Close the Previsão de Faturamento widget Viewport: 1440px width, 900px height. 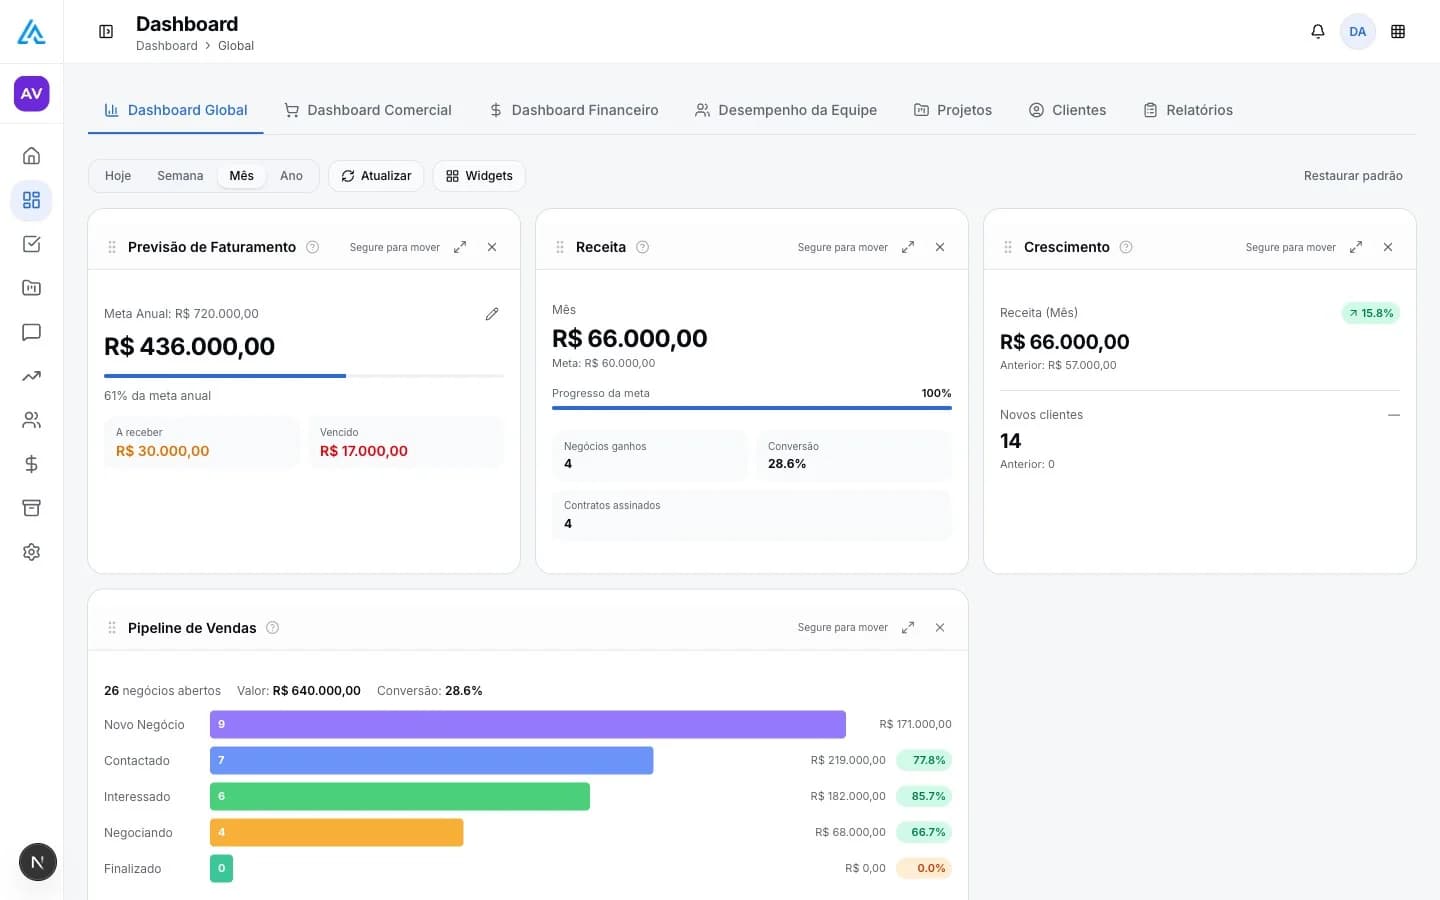[x=492, y=247]
